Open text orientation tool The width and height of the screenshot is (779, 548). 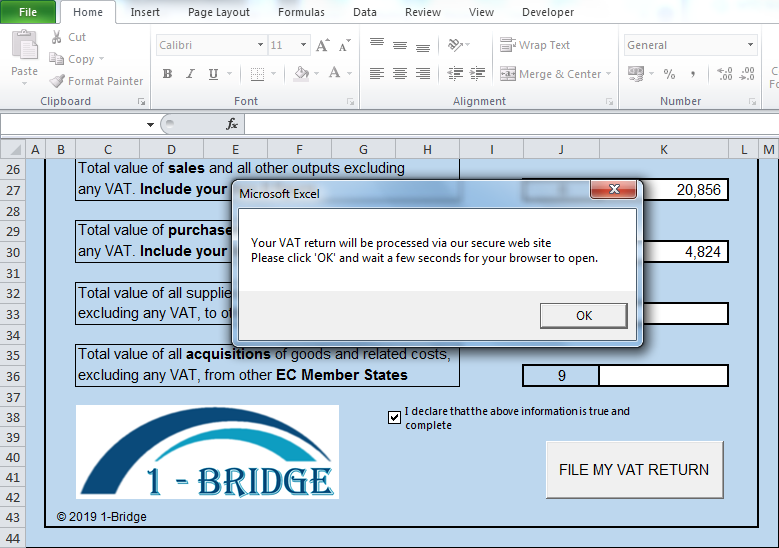[x=455, y=45]
